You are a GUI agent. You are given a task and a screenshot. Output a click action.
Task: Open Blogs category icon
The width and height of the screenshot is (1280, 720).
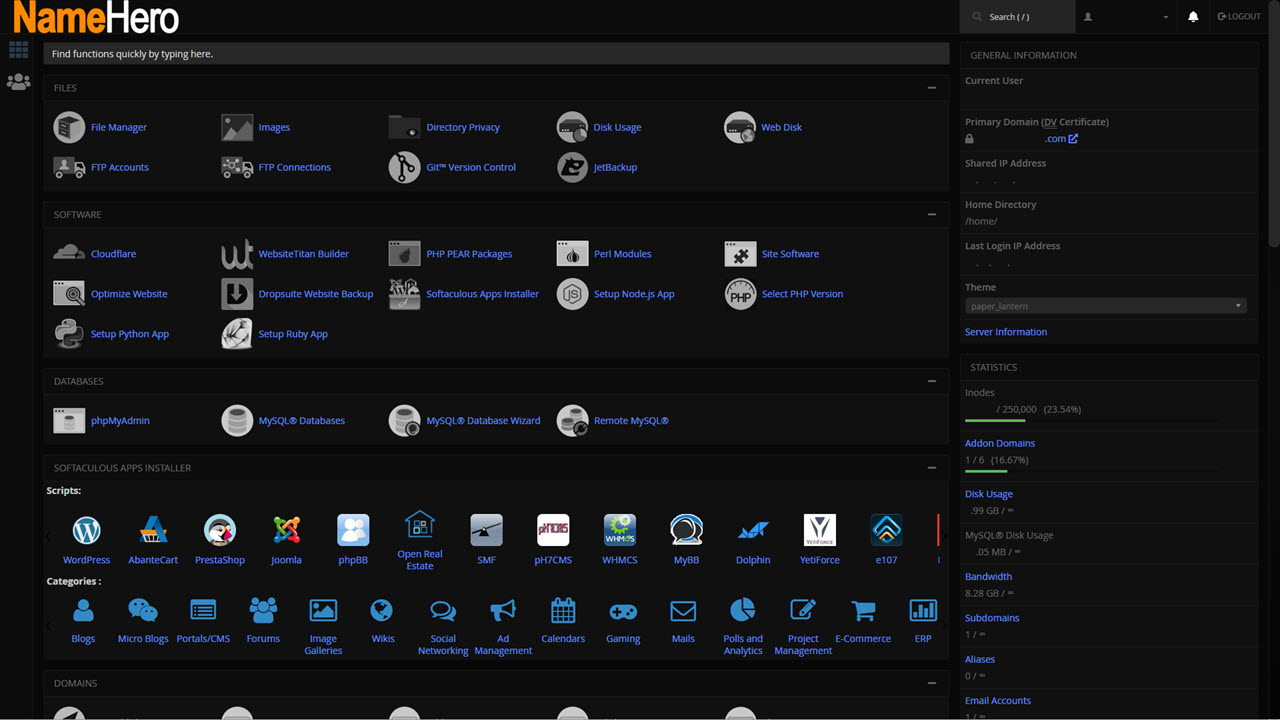(x=83, y=610)
